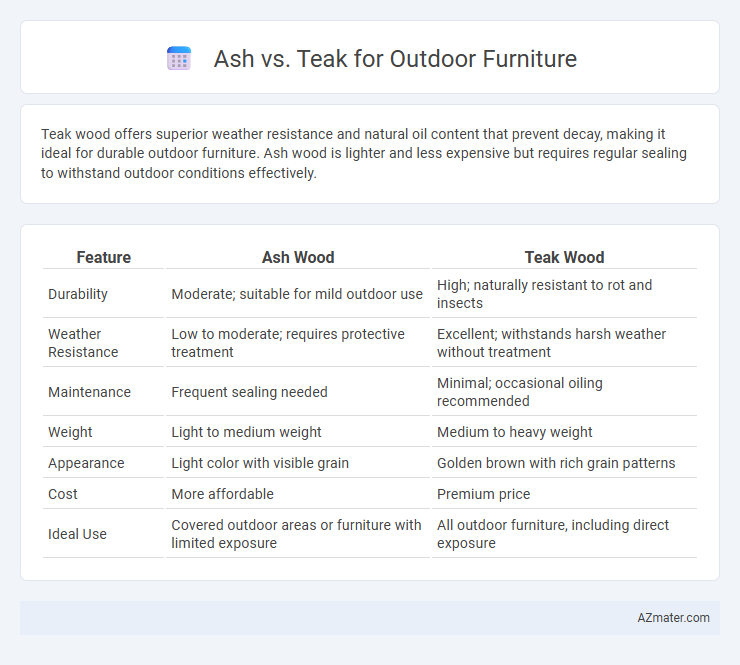
Task: Click 'Covered outdoor areas or furniture' cell
Action: click(296, 534)
